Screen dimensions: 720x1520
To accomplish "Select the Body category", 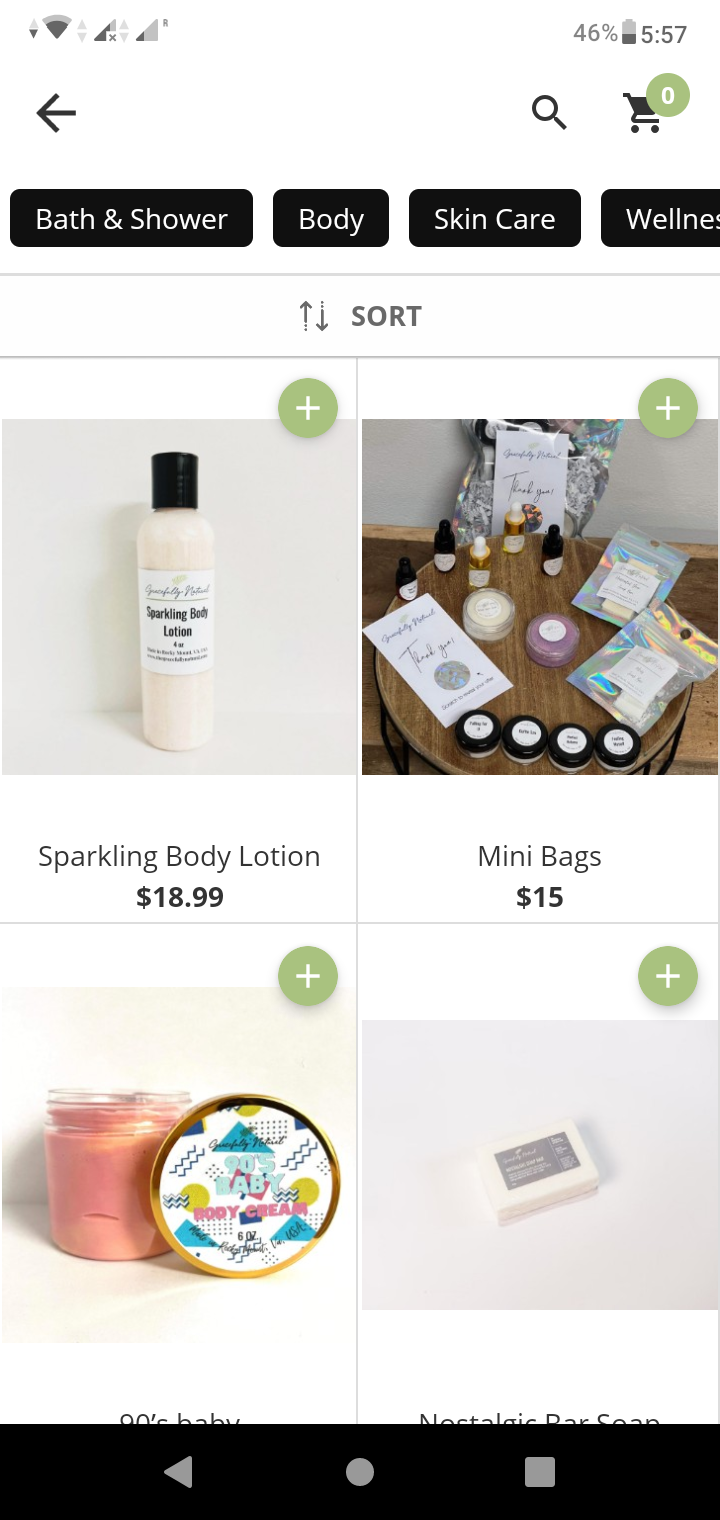I will coord(331,218).
